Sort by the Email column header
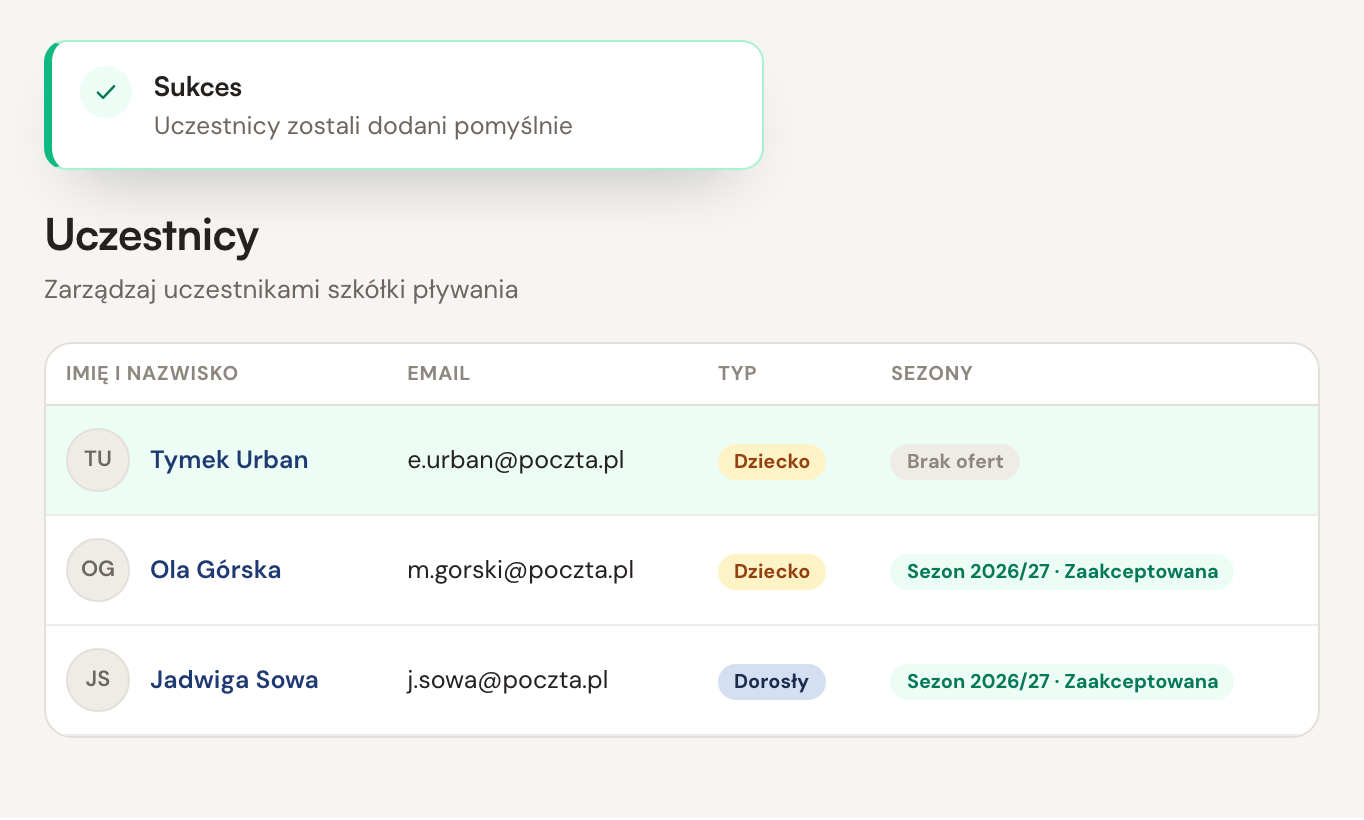This screenshot has height=820, width=1364. pos(438,374)
